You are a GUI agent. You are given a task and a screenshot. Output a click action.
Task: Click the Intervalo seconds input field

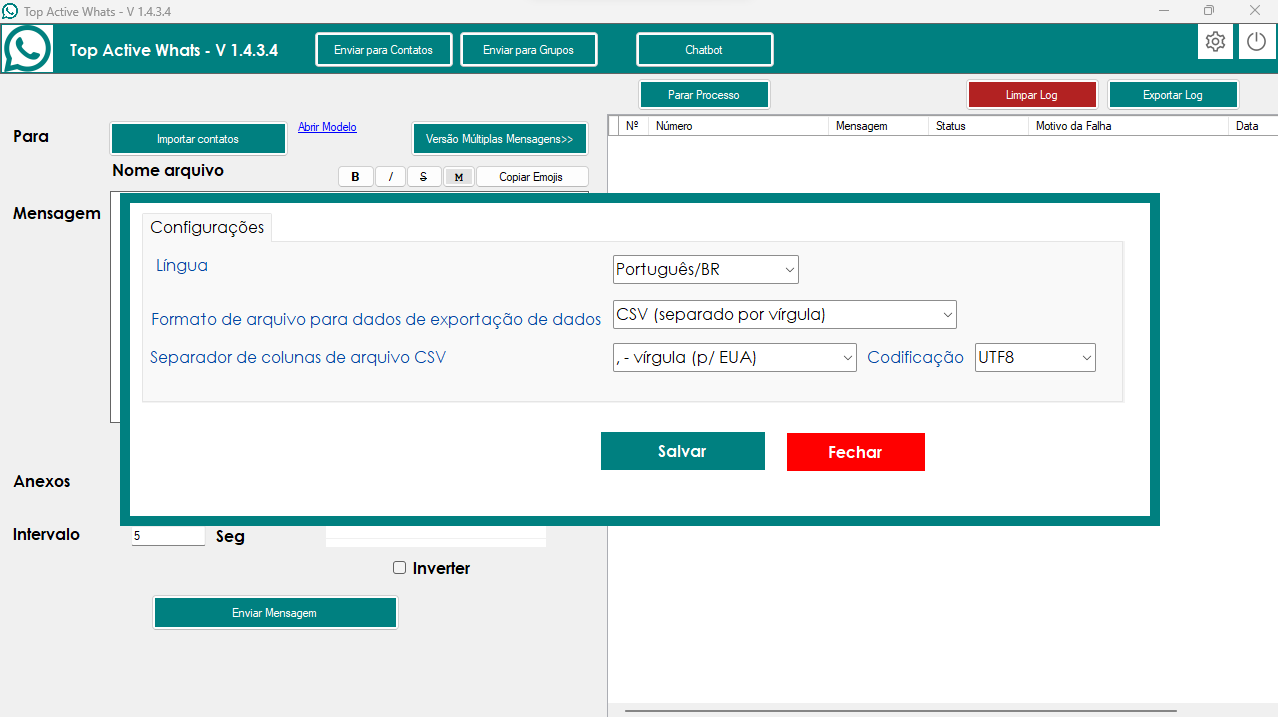point(168,536)
